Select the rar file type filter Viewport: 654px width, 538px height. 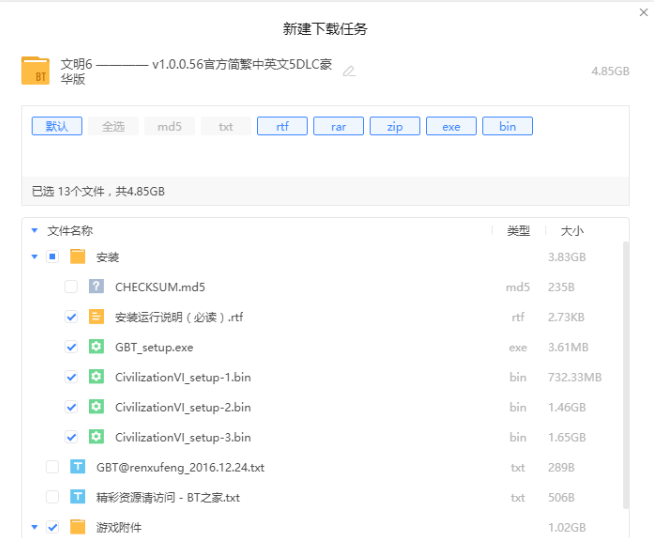pyautogui.click(x=338, y=127)
